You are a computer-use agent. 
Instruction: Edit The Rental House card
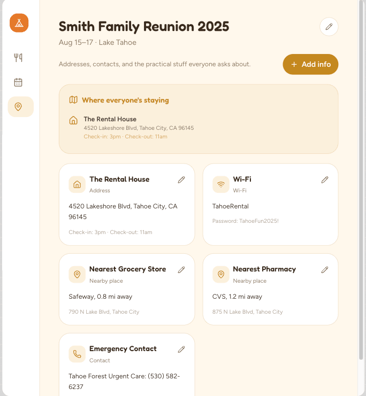[x=181, y=180]
